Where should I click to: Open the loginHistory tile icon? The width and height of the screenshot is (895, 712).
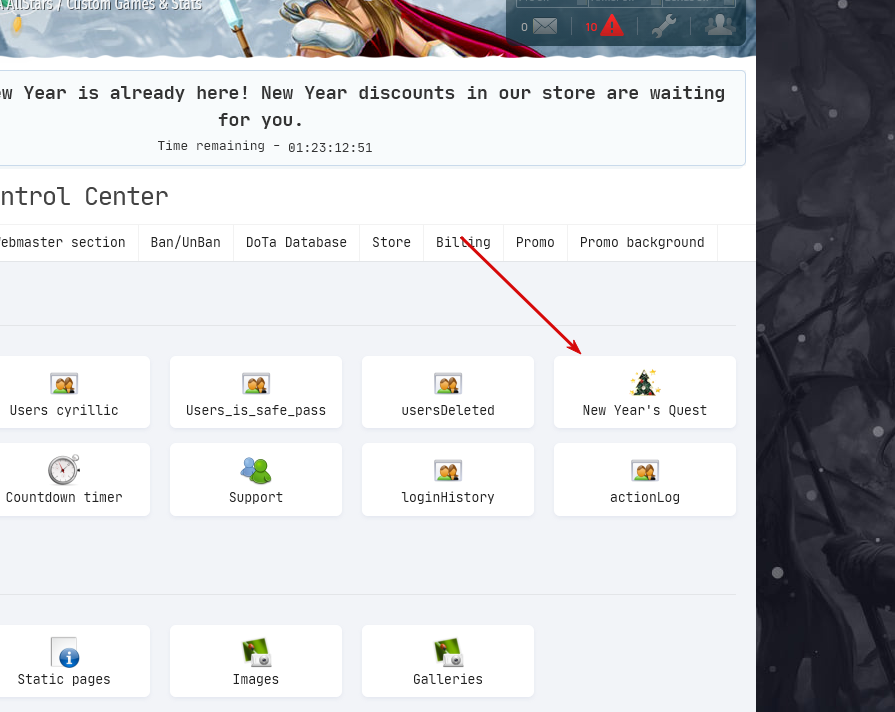(x=448, y=470)
